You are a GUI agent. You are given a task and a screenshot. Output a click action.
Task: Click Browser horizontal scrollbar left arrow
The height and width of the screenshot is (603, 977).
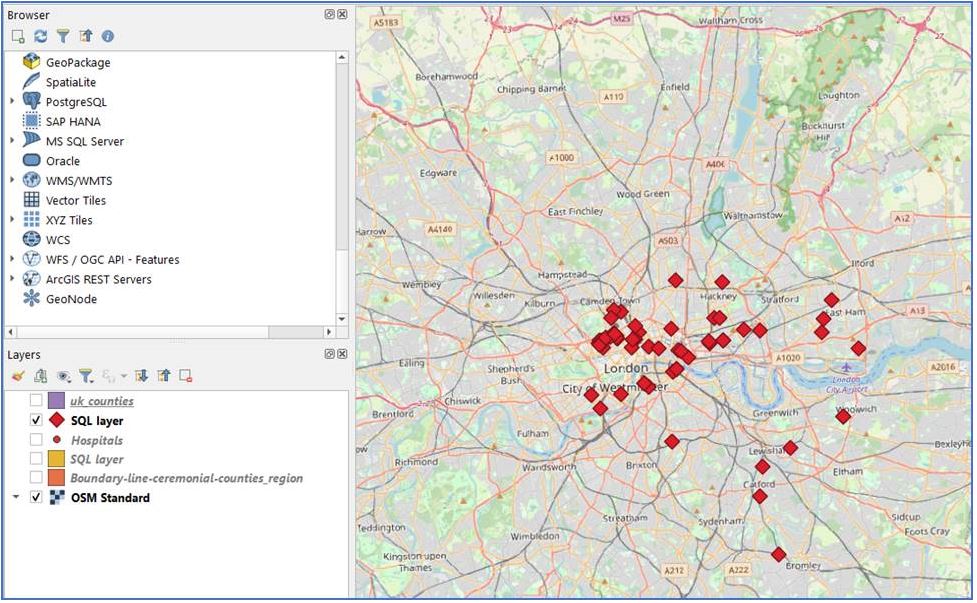[x=11, y=332]
